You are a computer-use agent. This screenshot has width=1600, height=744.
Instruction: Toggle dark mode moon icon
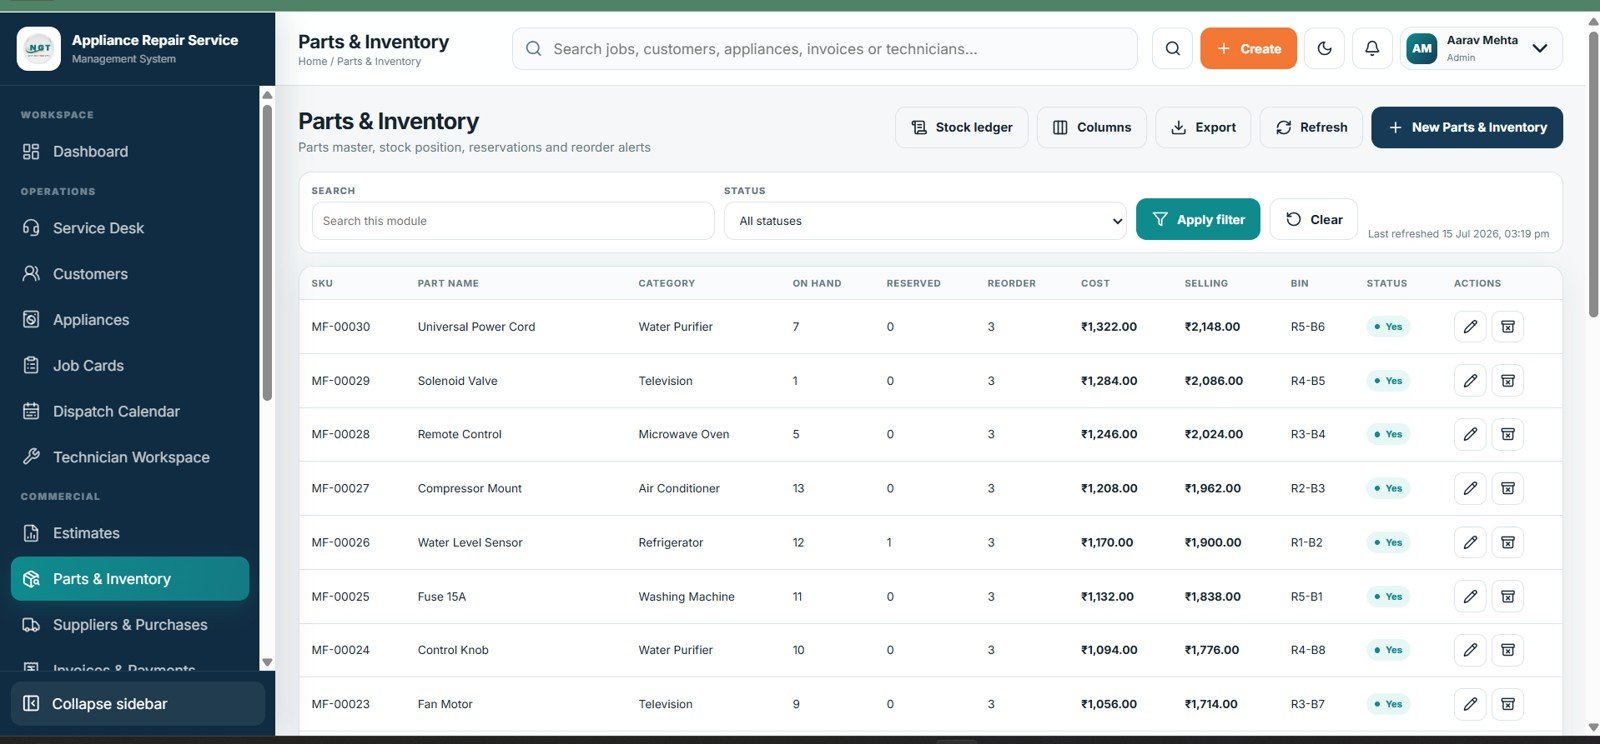click(1324, 48)
